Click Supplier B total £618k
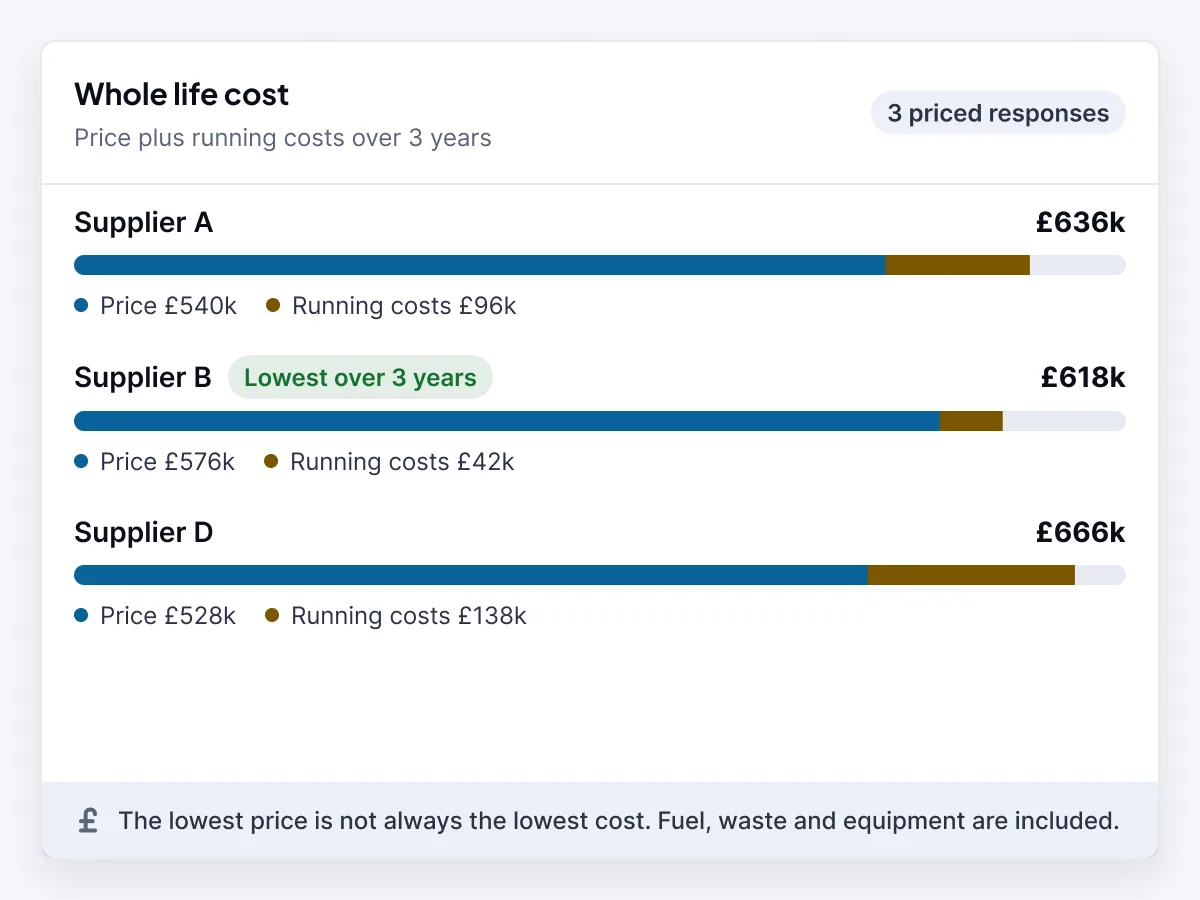The width and height of the screenshot is (1200, 900). (1083, 378)
